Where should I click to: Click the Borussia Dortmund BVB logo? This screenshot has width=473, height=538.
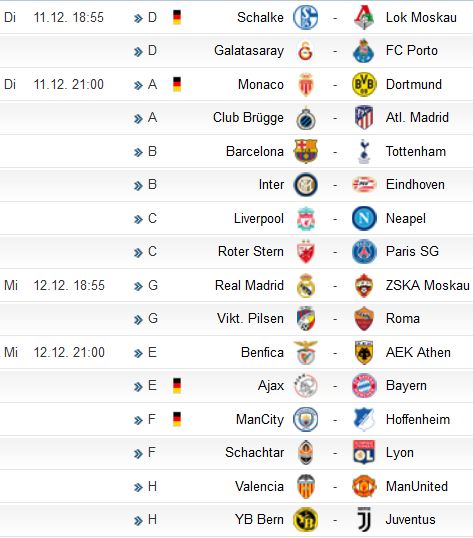click(364, 84)
